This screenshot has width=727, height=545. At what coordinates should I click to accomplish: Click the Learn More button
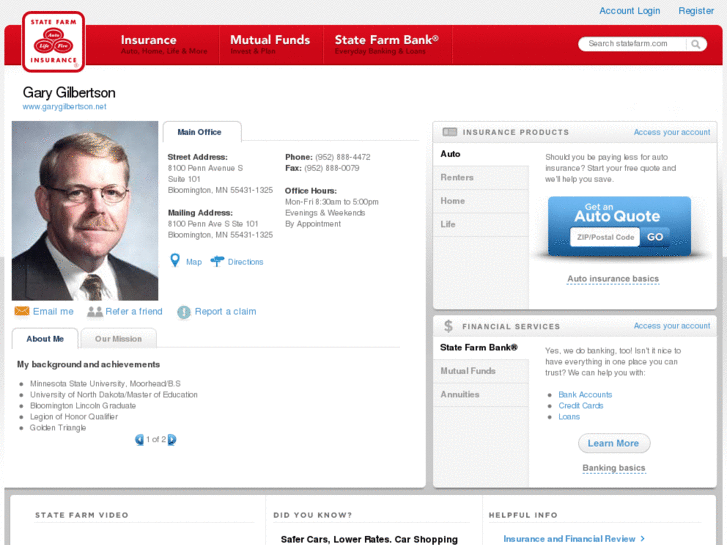(613, 443)
